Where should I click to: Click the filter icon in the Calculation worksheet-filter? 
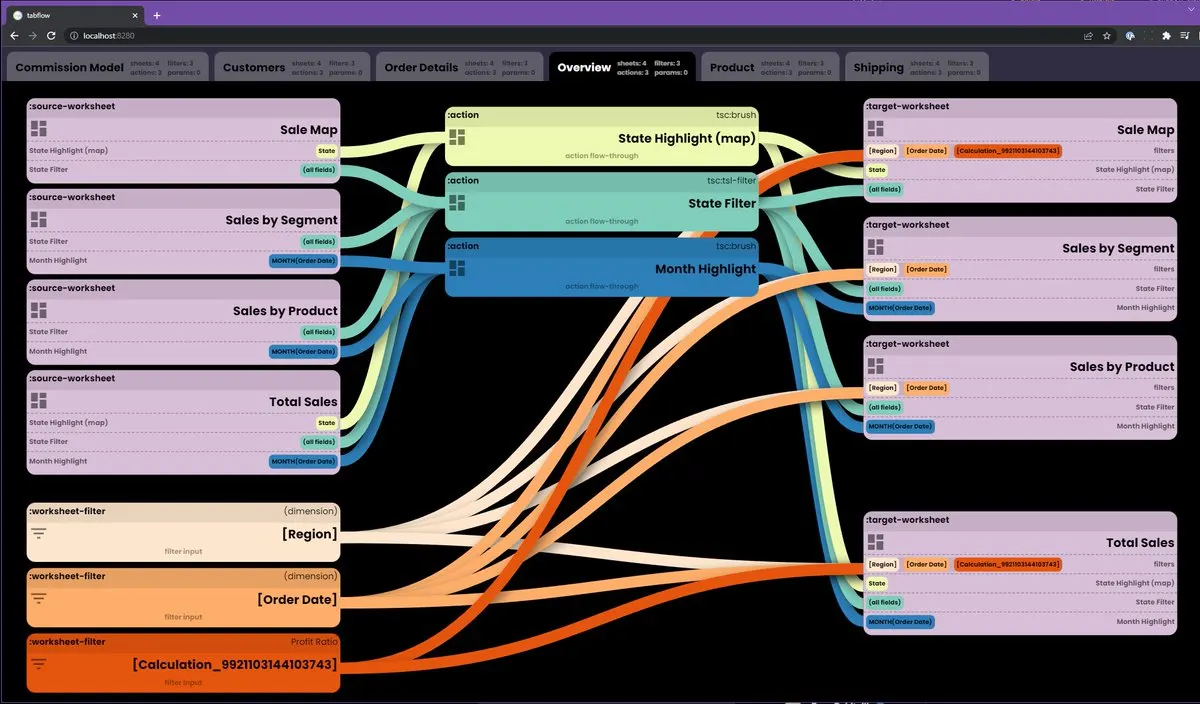(39, 664)
